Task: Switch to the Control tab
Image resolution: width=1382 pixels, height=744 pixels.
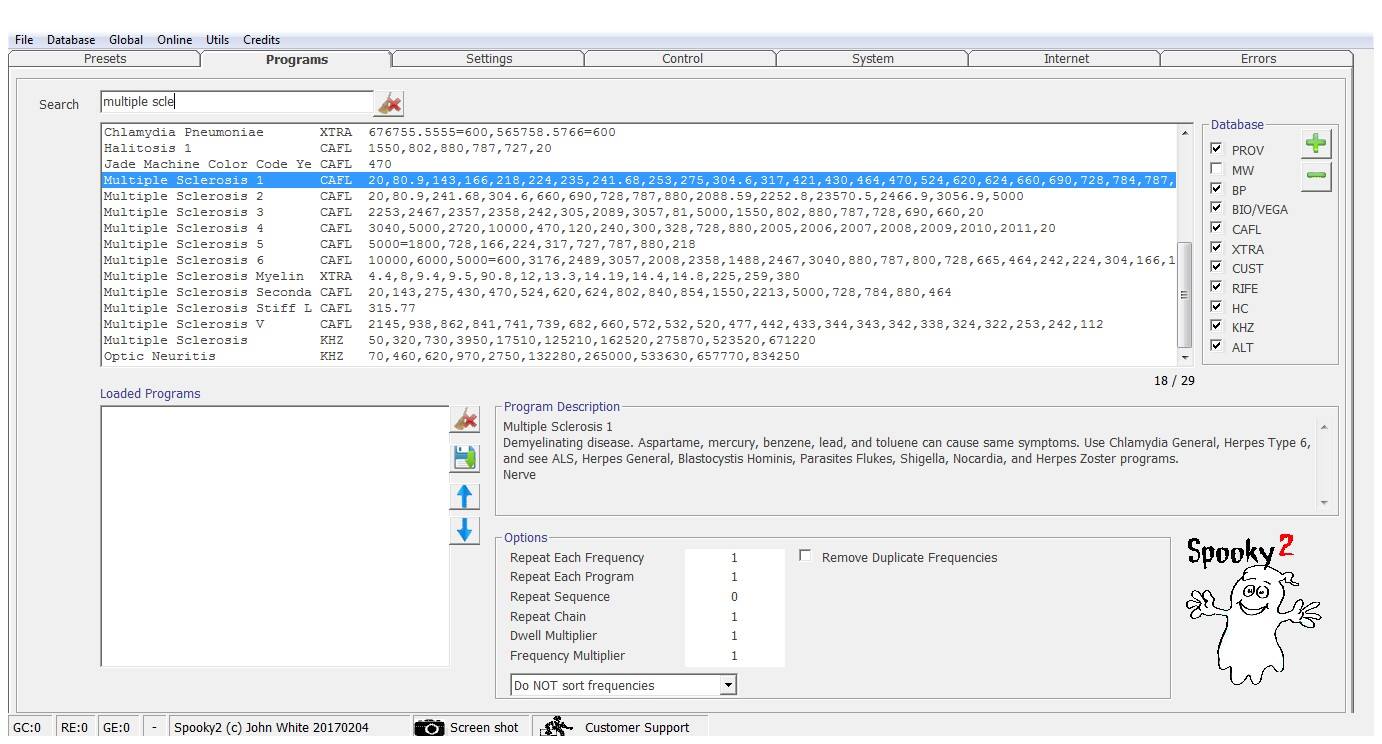Action: (x=682, y=59)
